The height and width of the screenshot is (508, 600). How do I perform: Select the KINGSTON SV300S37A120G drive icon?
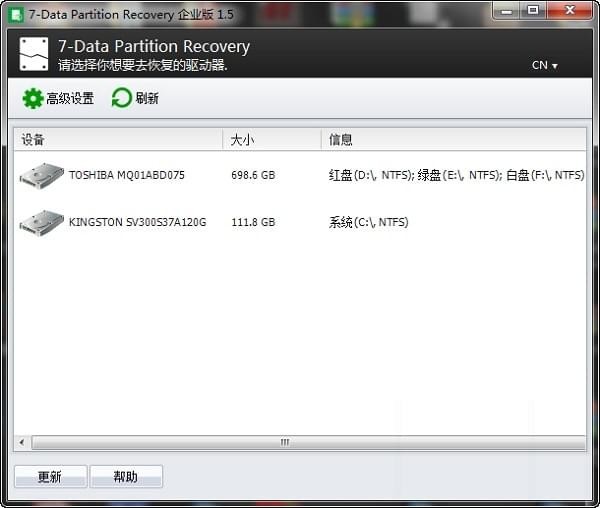(41, 223)
